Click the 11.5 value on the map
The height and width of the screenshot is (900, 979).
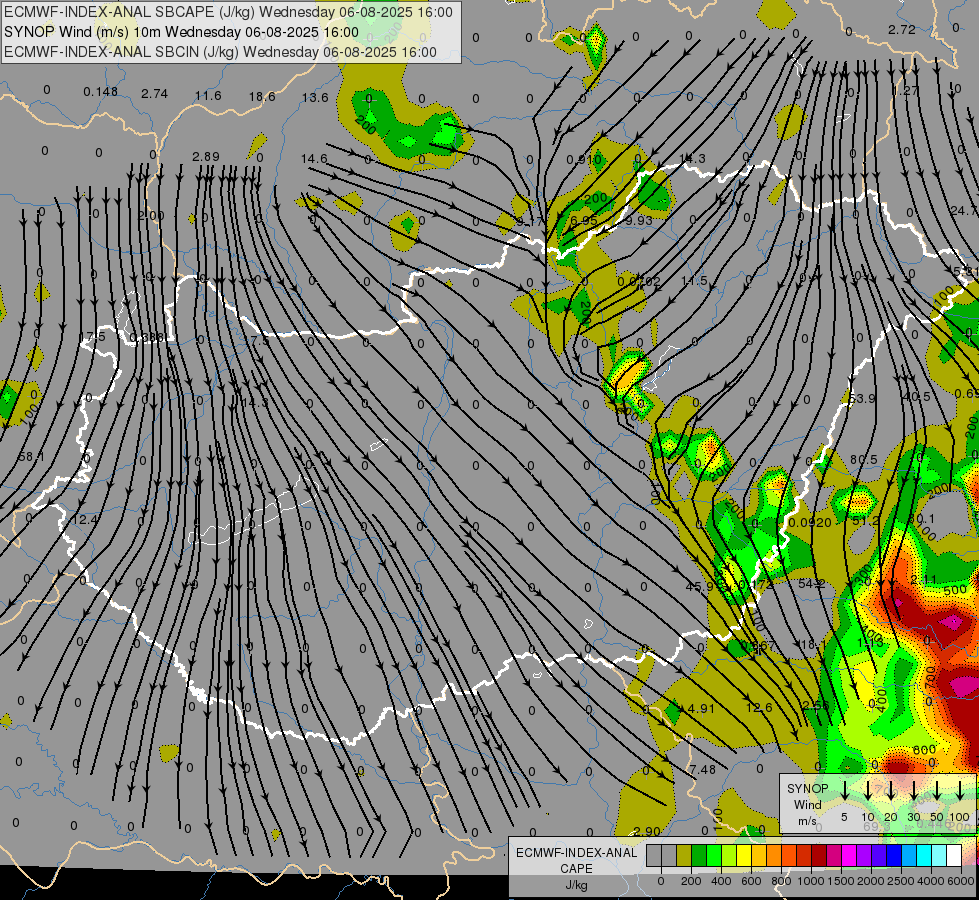[694, 280]
